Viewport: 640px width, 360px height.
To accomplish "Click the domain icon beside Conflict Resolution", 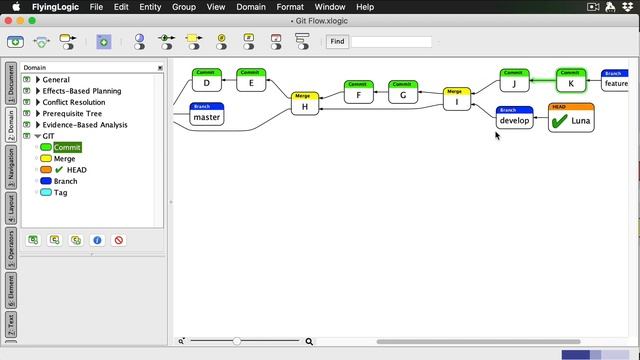I will (x=27, y=102).
